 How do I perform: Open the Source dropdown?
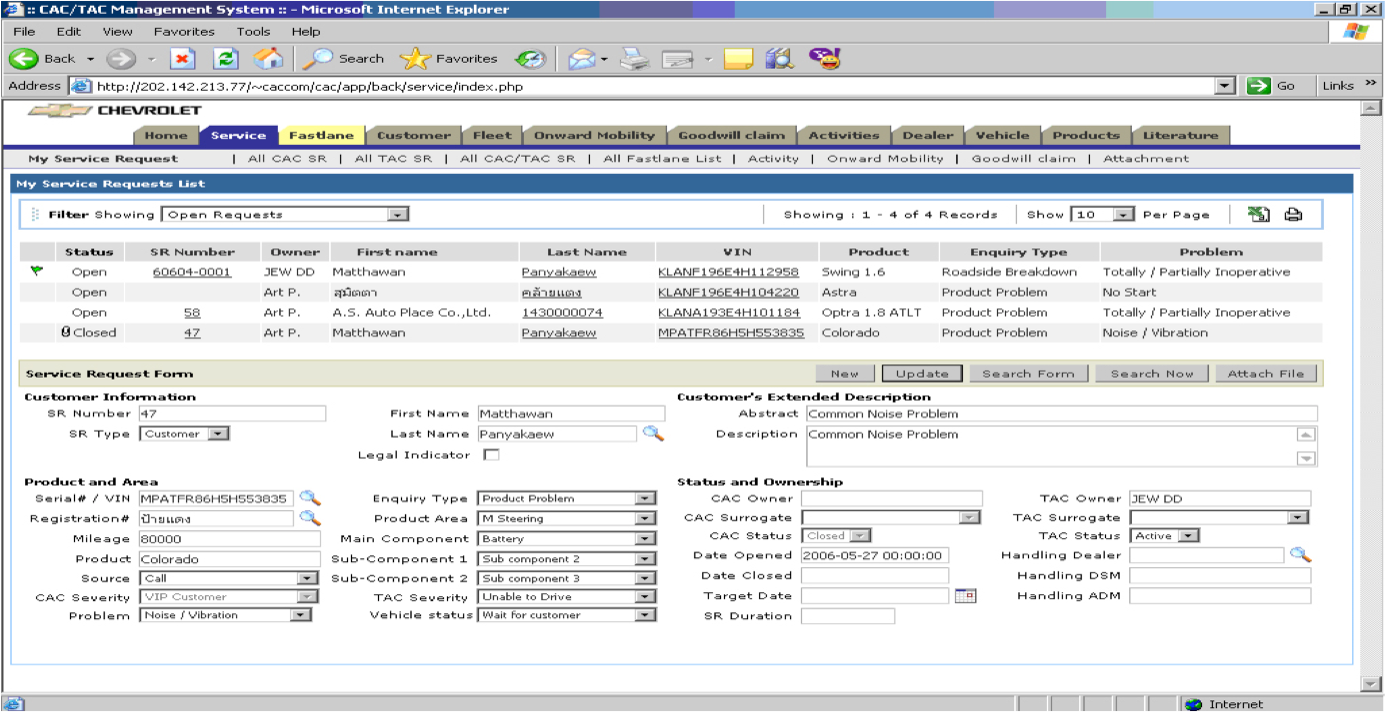pyautogui.click(x=228, y=578)
